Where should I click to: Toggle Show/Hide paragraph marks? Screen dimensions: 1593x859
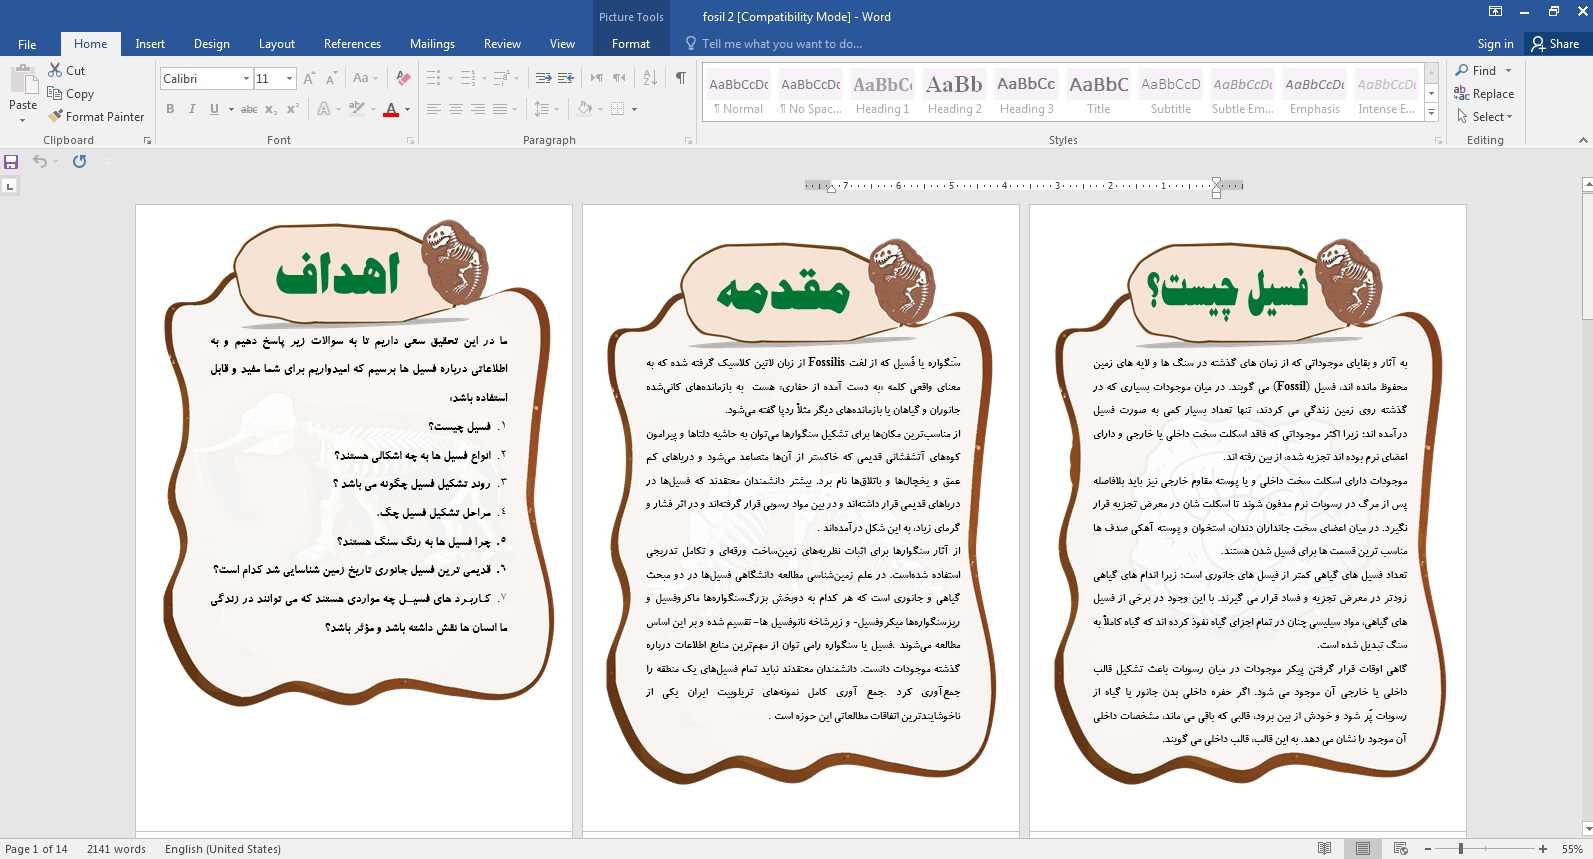(x=681, y=78)
